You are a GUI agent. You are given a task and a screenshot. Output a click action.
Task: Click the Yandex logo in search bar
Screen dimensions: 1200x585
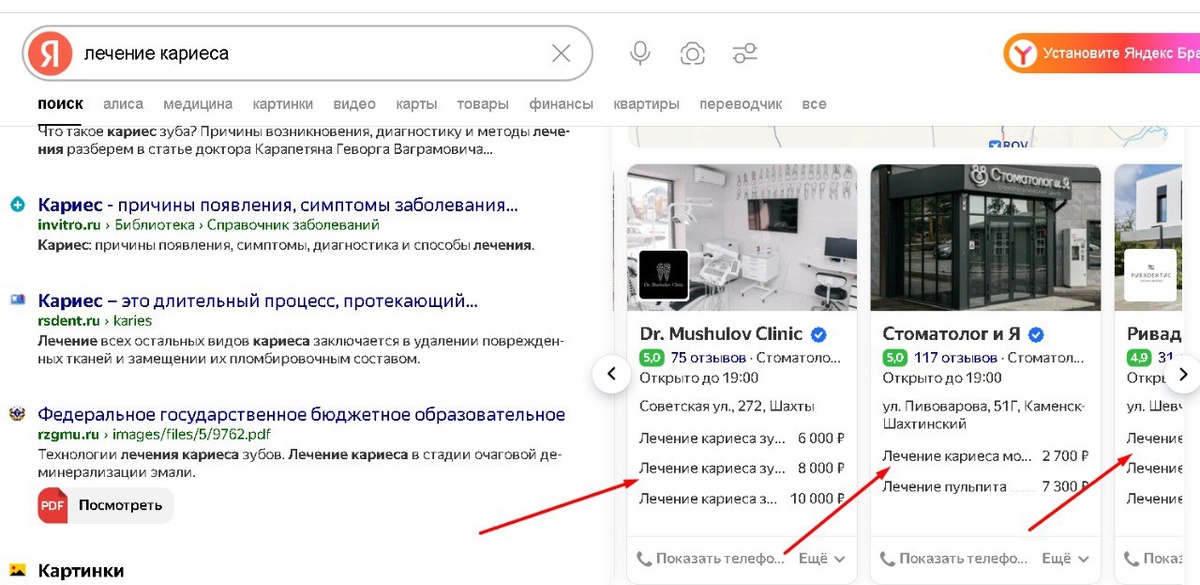tap(49, 53)
